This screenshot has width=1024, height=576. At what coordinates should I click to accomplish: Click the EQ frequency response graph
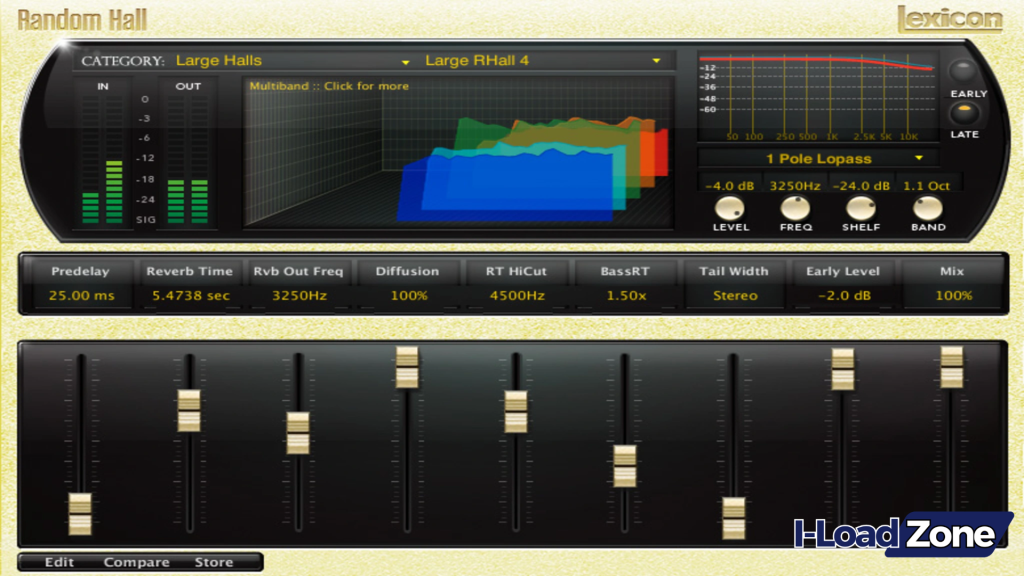pos(818,97)
